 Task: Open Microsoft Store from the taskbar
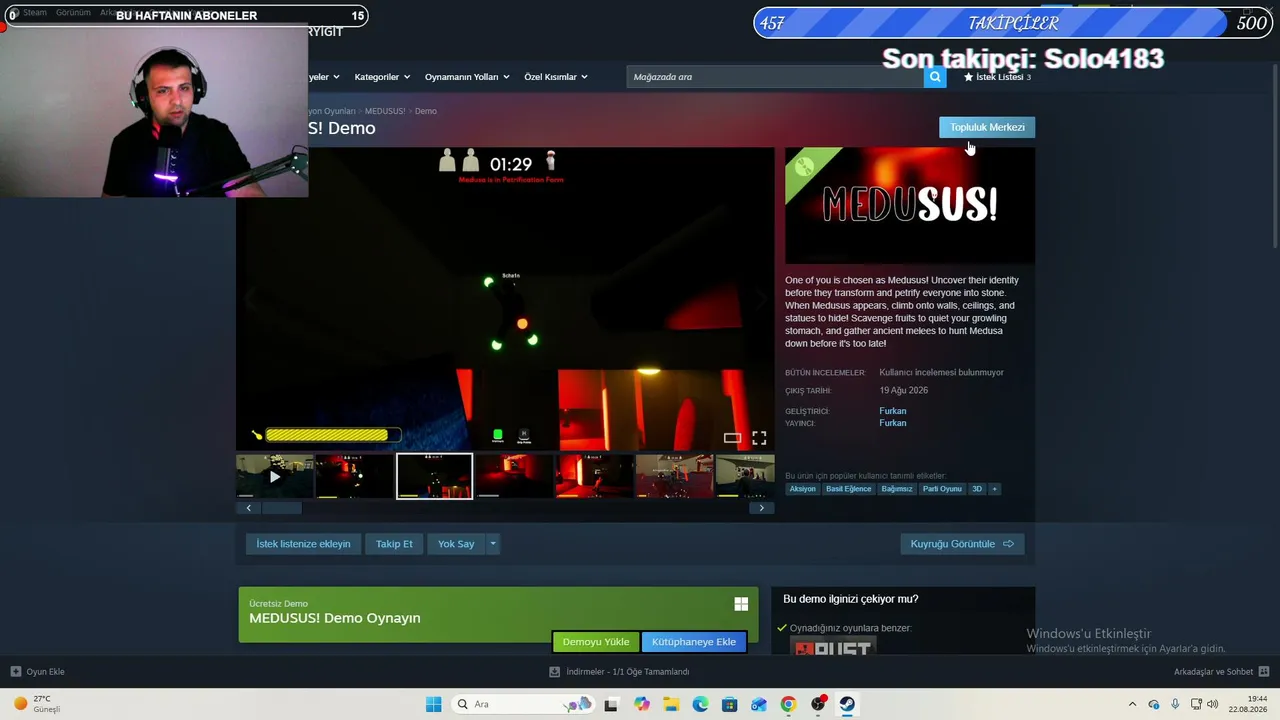[x=730, y=704]
